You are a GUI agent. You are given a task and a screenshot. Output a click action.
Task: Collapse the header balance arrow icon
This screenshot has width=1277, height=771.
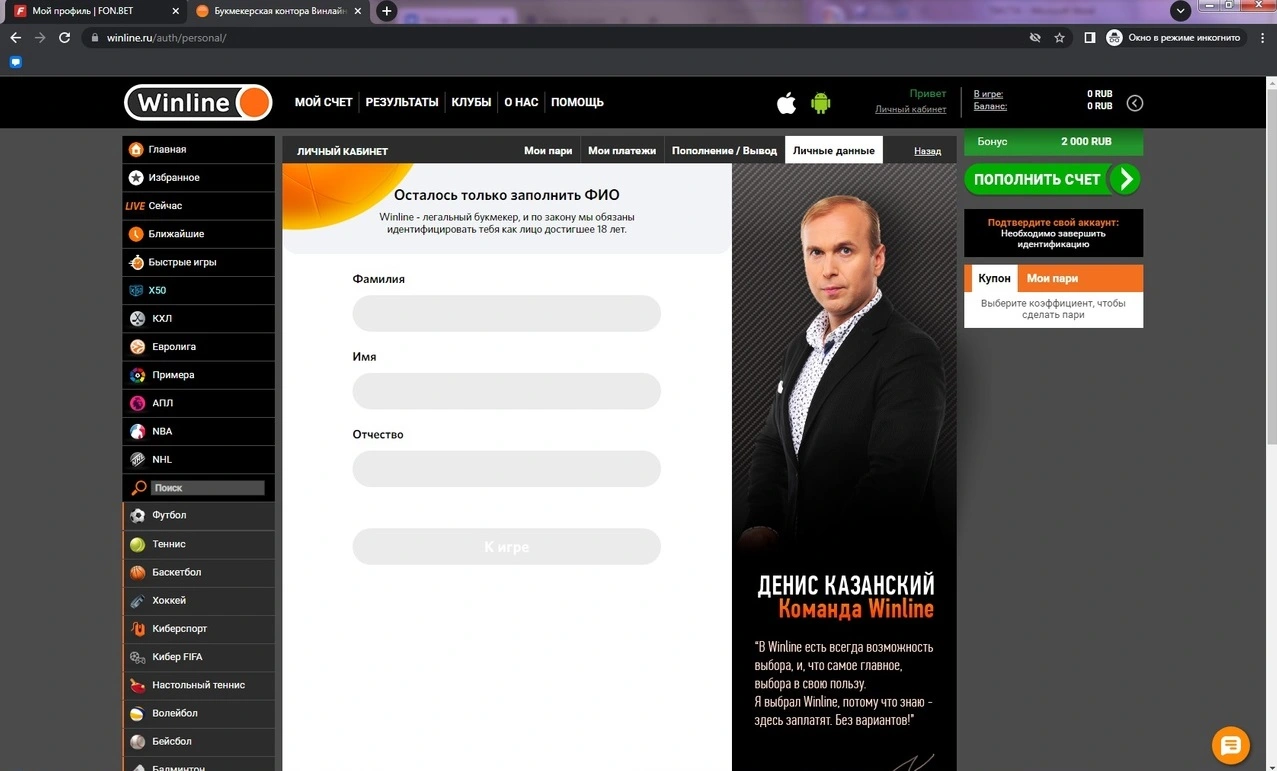coord(1135,102)
